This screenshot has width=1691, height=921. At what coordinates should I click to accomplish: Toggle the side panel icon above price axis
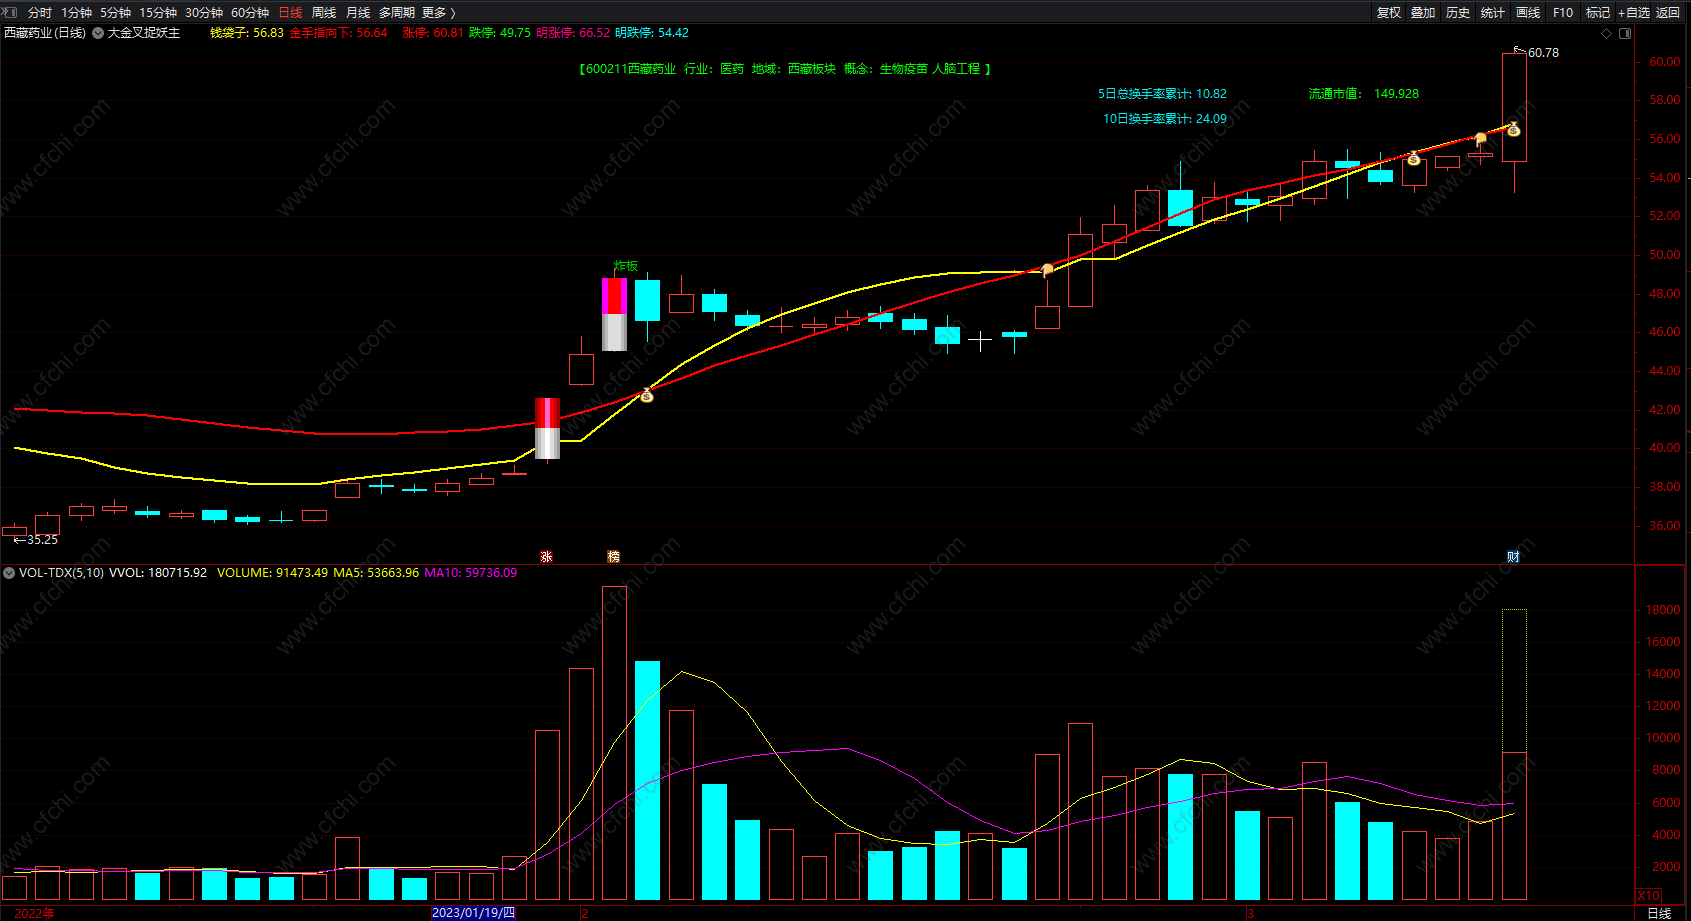pos(1625,33)
